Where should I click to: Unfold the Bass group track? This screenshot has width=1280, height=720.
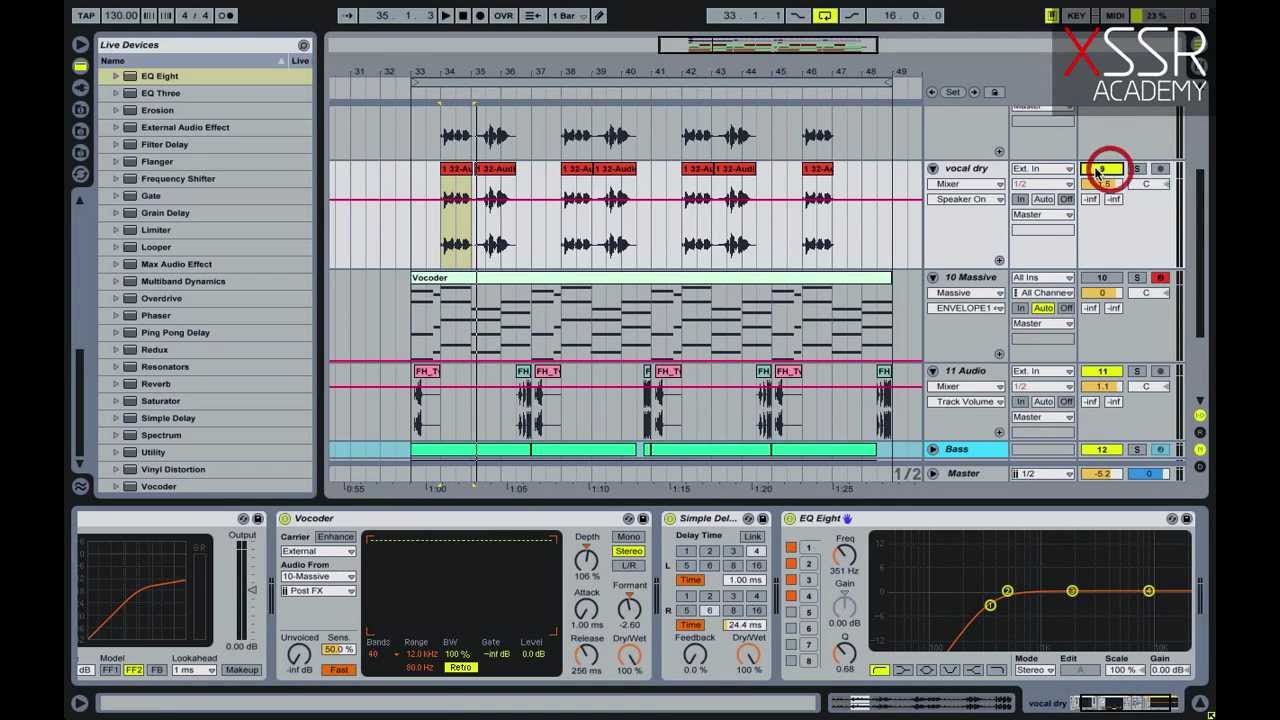coord(932,450)
